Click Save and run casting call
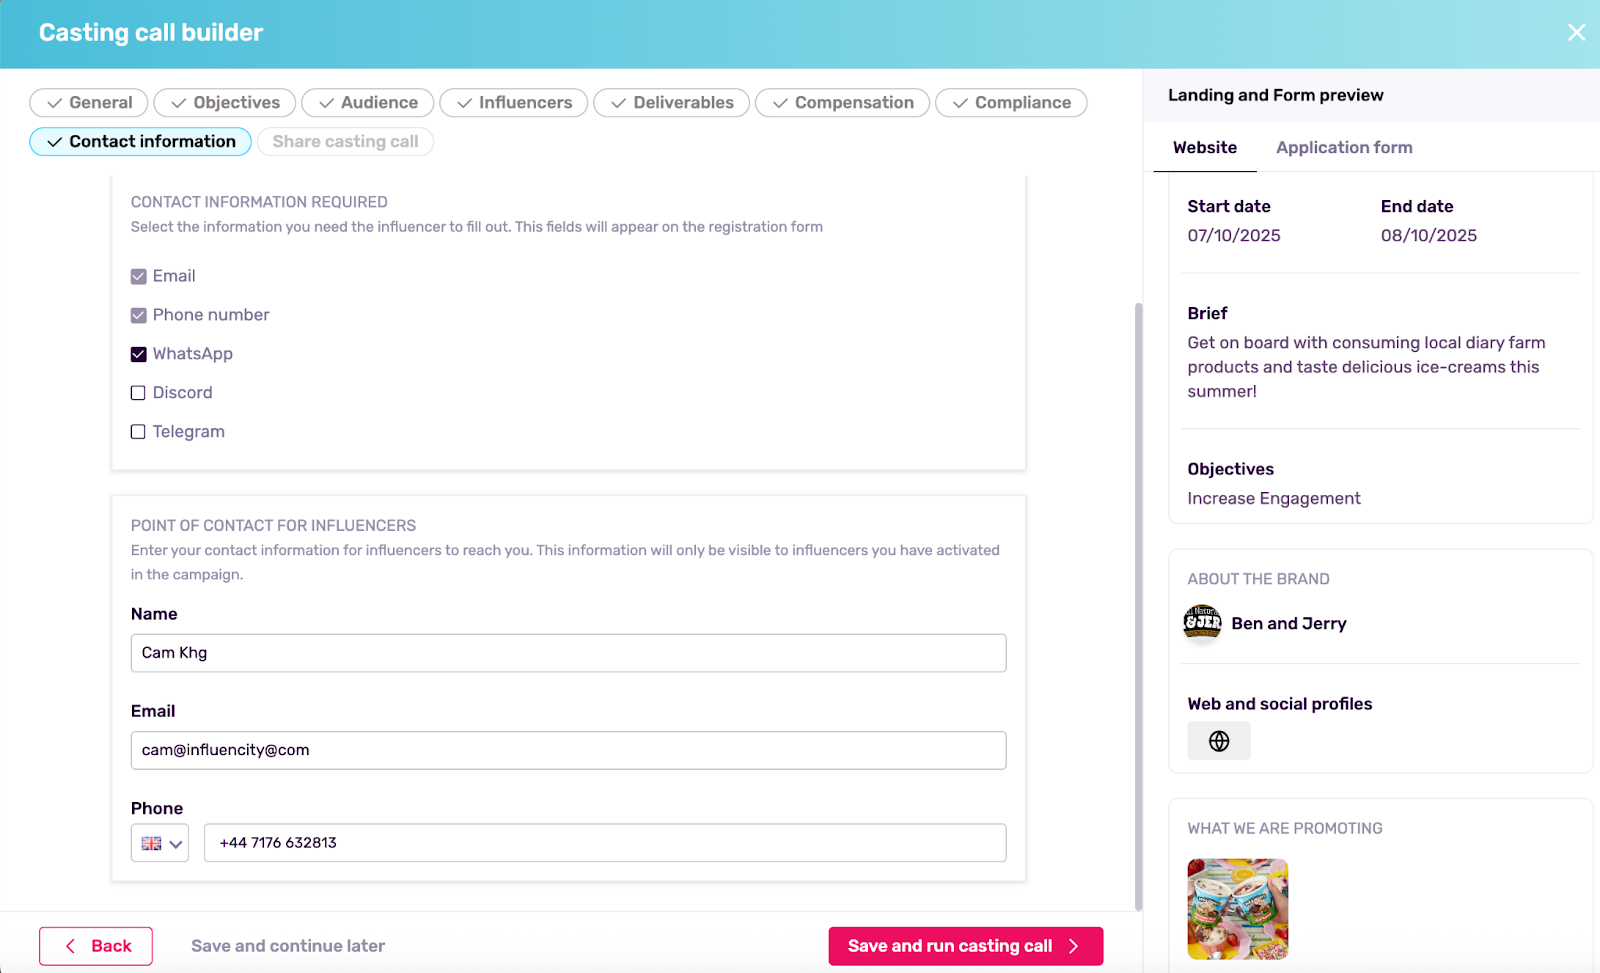This screenshot has height=973, width=1600. tap(966, 946)
